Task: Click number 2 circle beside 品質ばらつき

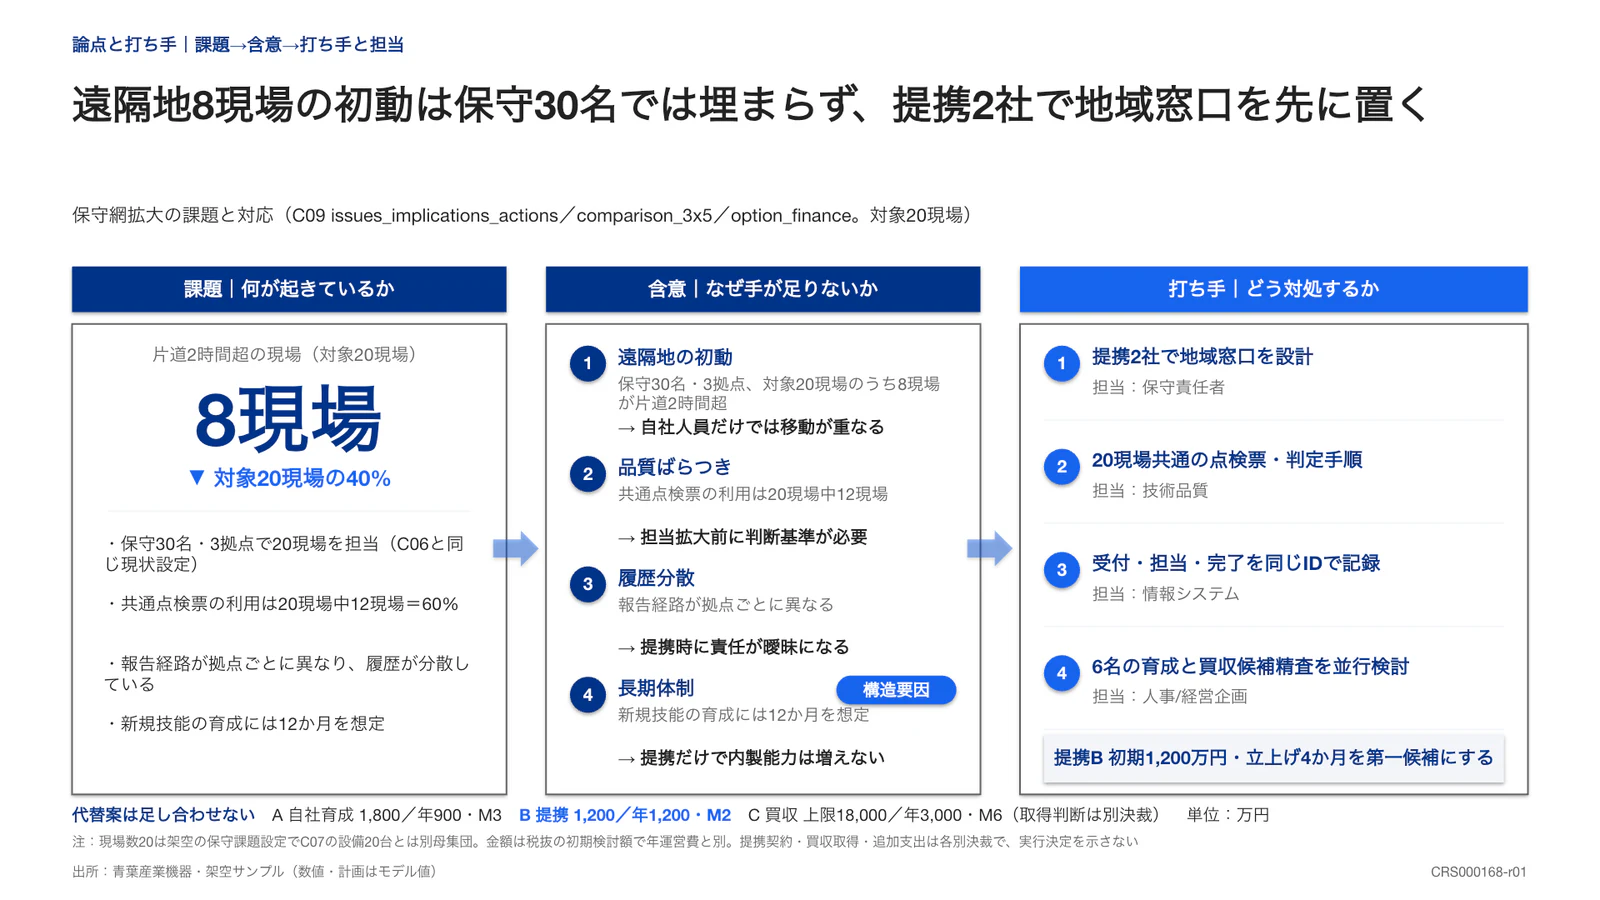Action: click(588, 474)
